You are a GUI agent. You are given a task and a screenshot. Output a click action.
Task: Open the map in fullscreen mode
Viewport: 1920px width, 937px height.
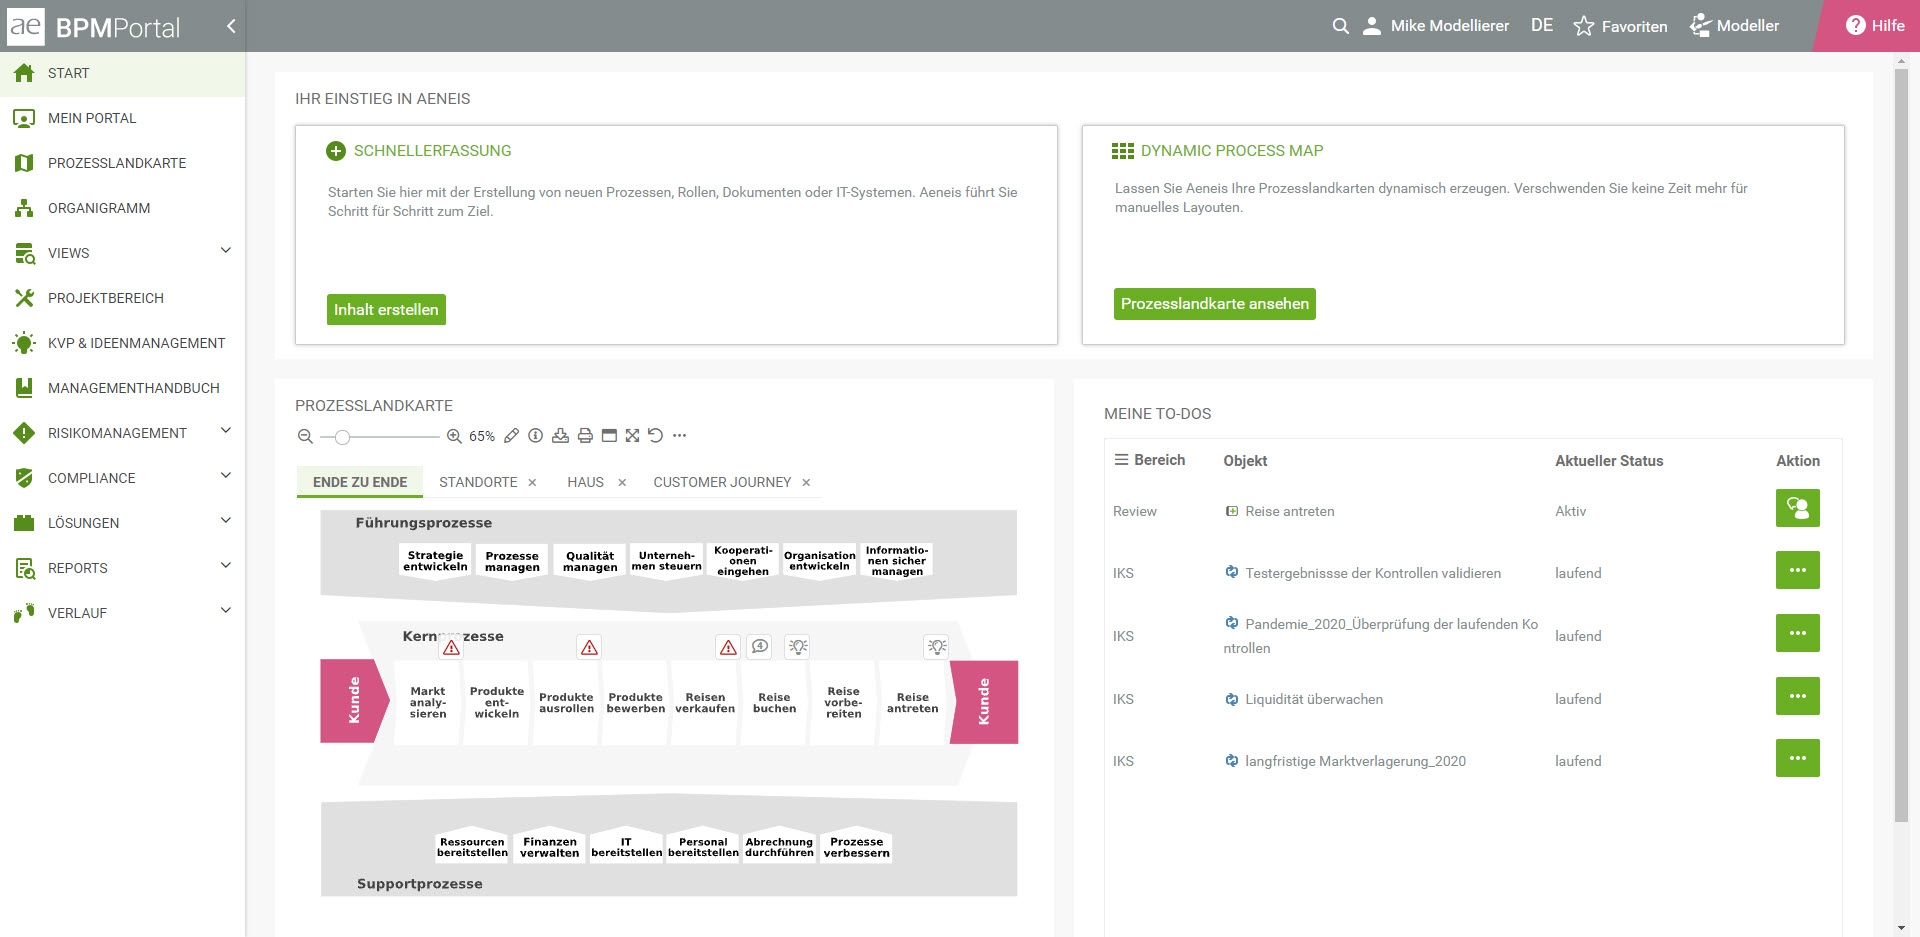pyautogui.click(x=632, y=436)
